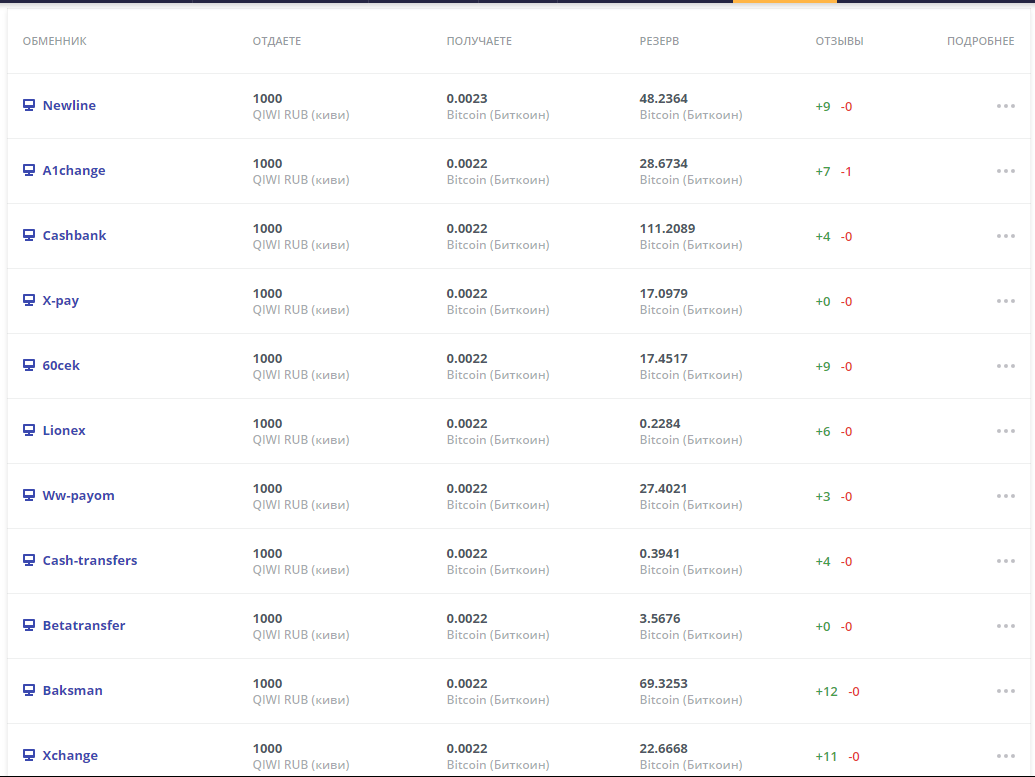
Task: Click the +9 positive reviews for Newline
Action: 823,106
